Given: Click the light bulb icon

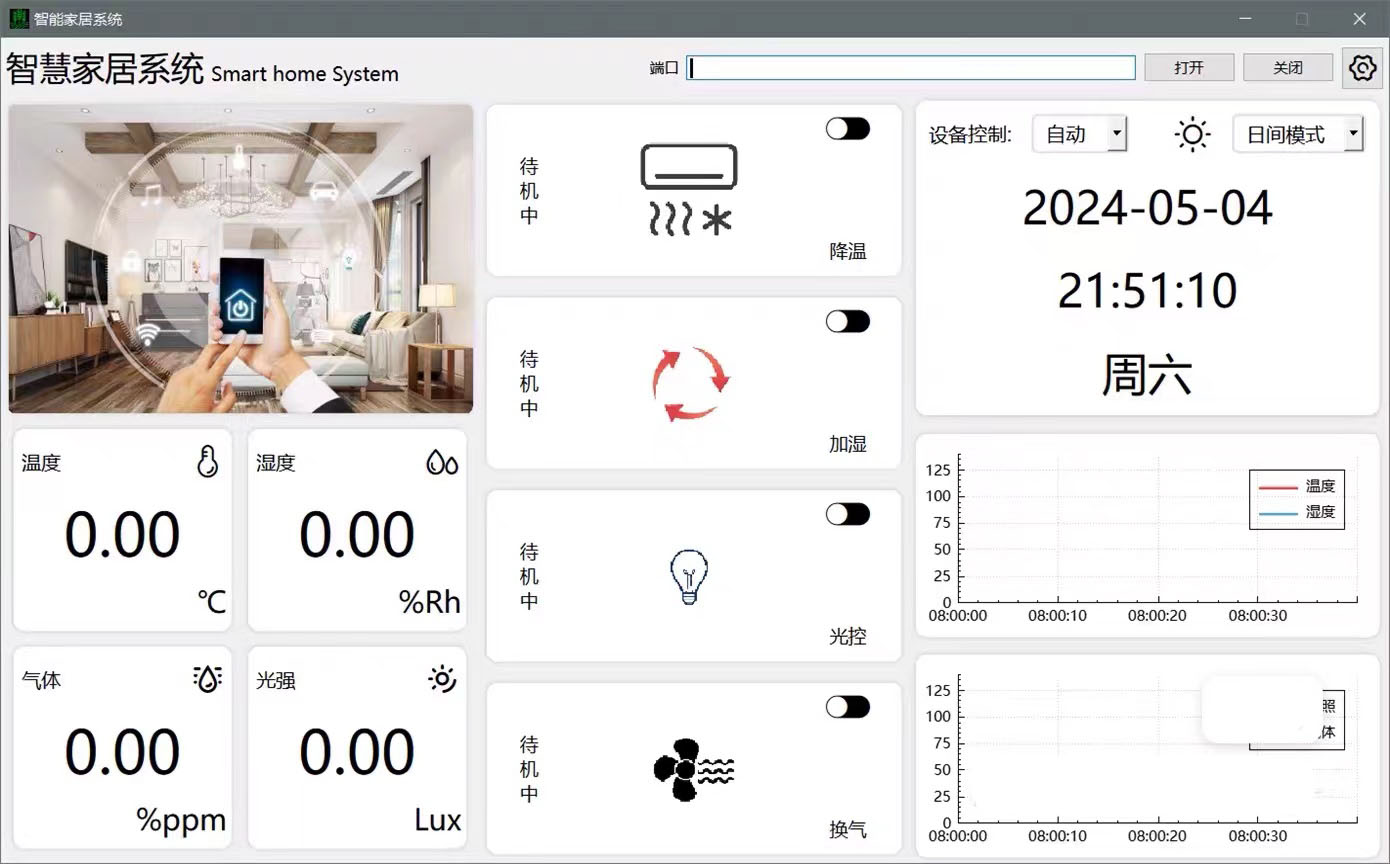Looking at the screenshot, I should pyautogui.click(x=689, y=577).
